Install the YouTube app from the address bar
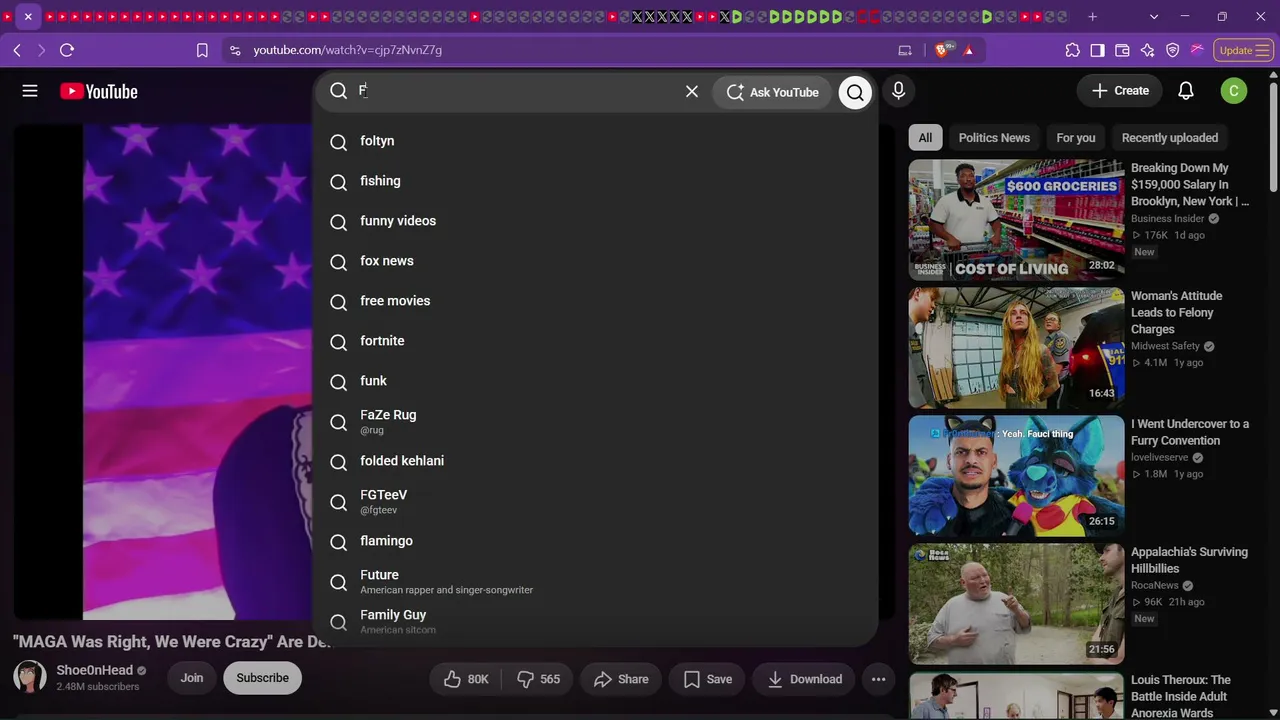 (905, 50)
